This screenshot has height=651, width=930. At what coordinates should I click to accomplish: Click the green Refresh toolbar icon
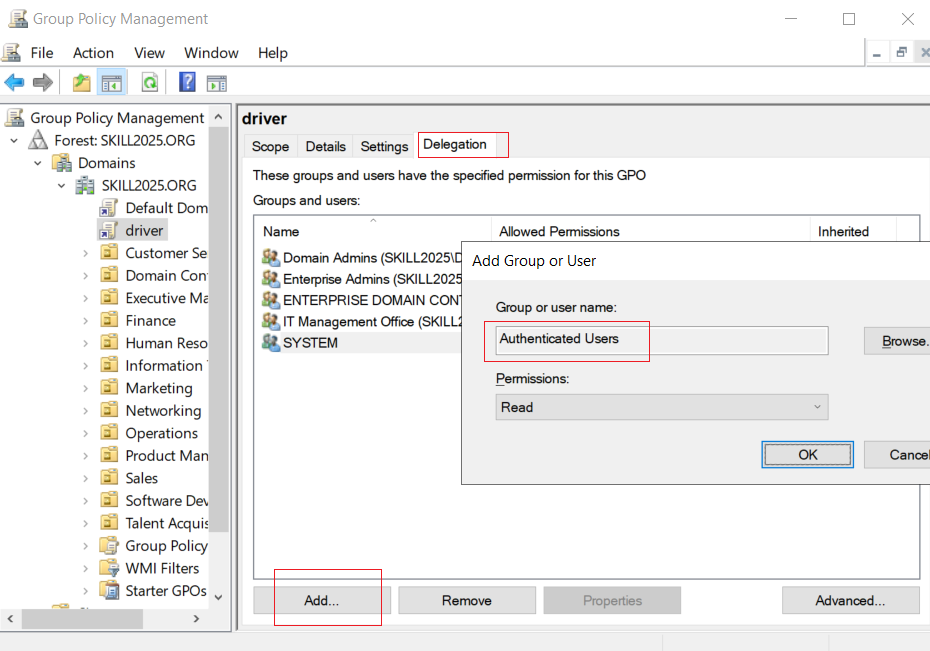click(x=150, y=82)
